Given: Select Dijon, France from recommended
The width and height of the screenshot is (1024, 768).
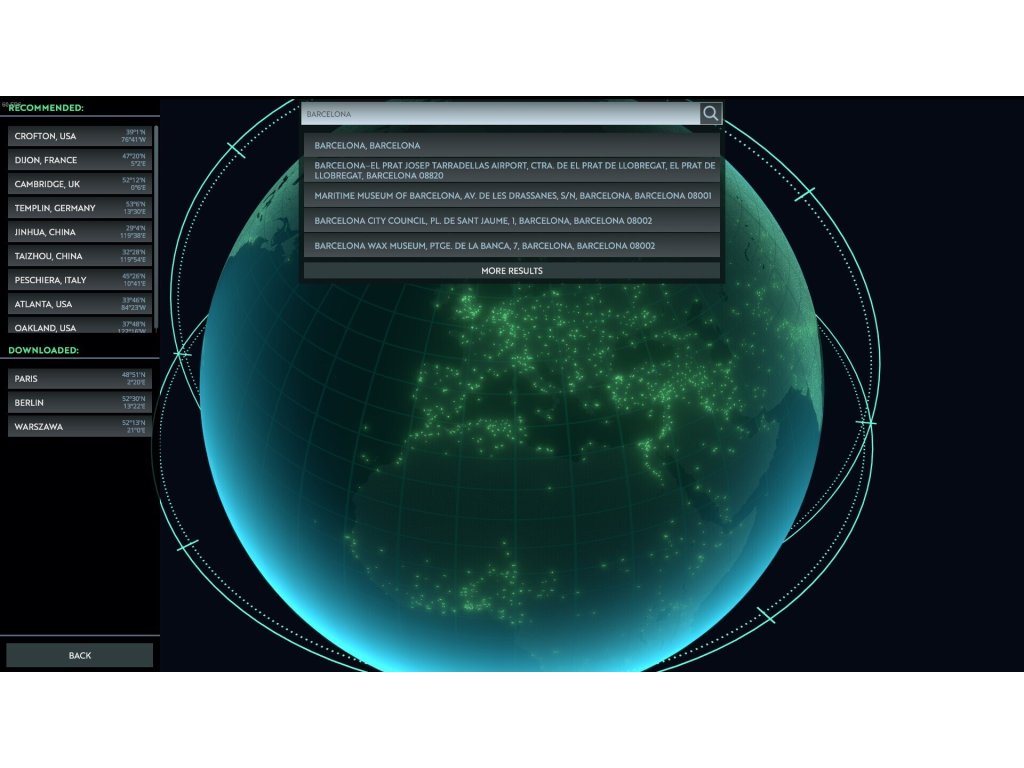Looking at the screenshot, I should click(x=80, y=160).
